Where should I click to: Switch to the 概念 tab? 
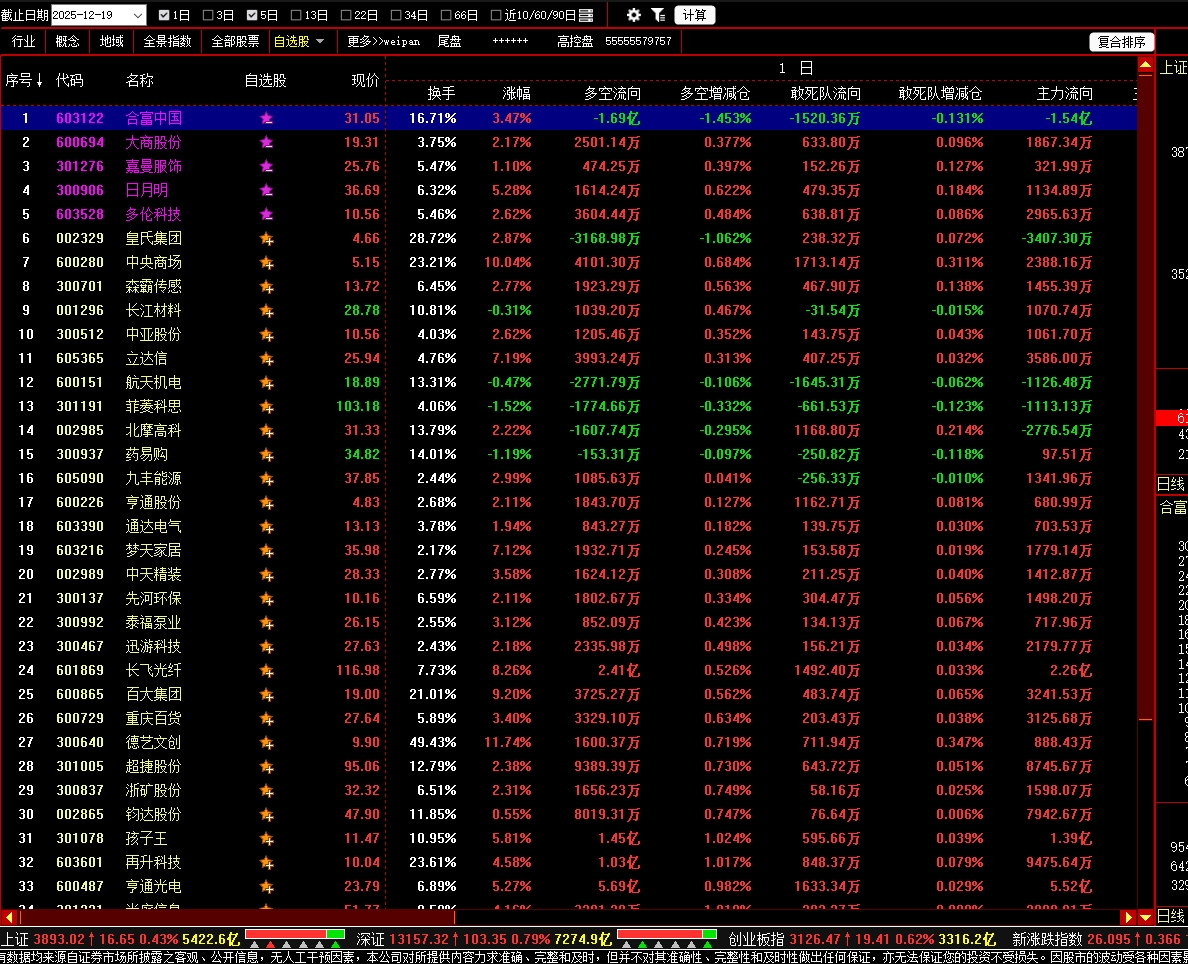[x=67, y=42]
